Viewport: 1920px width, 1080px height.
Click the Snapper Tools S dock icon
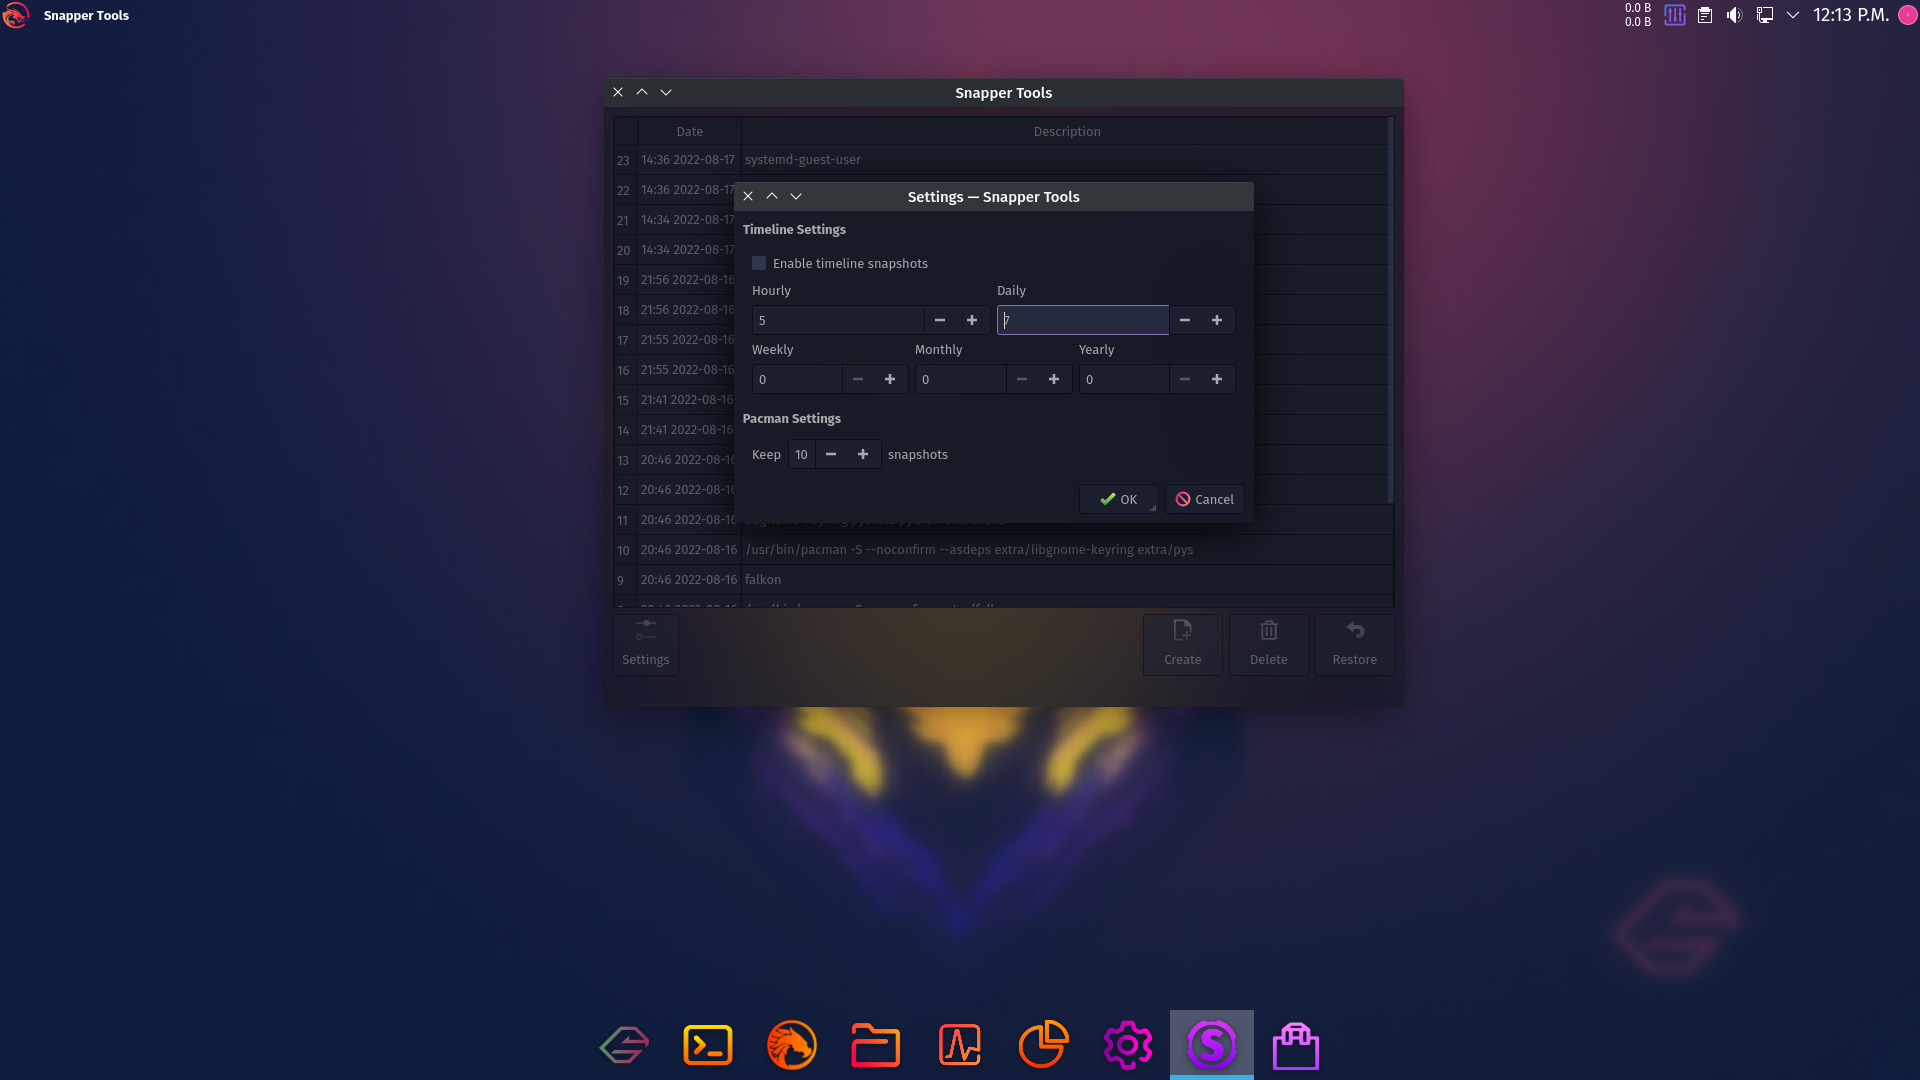pyautogui.click(x=1212, y=1045)
